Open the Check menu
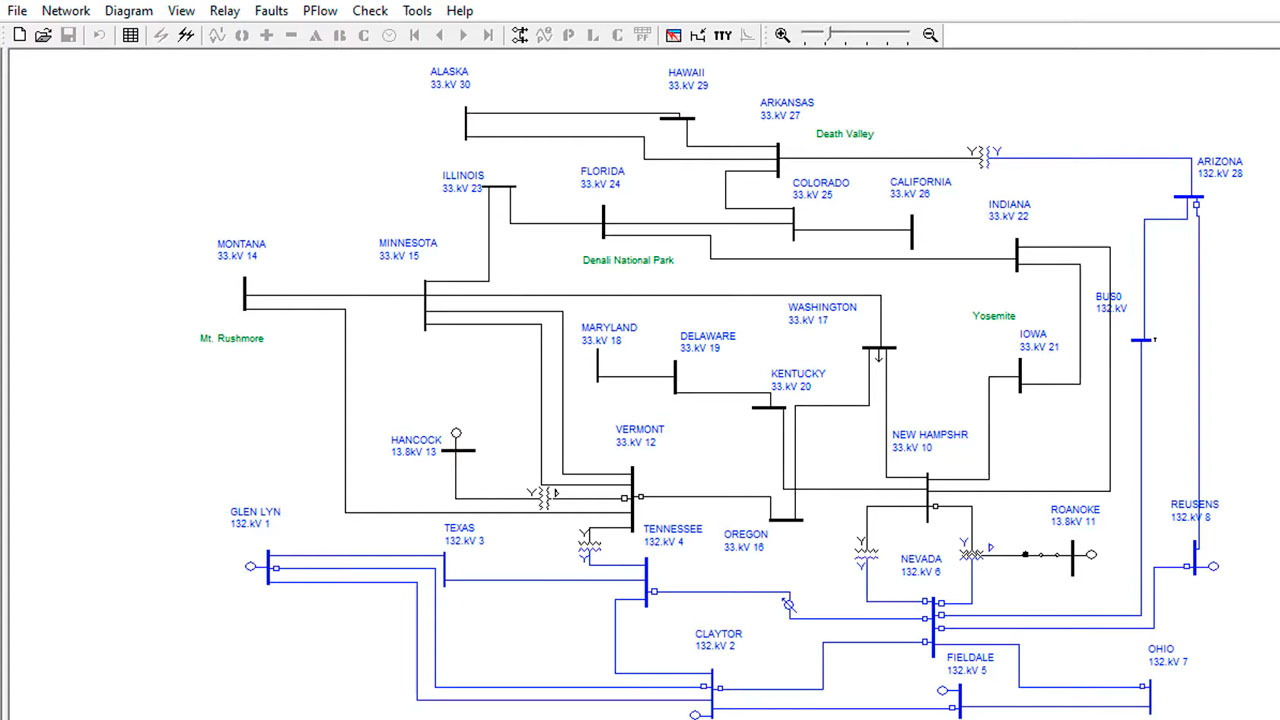Screen dimensions: 1280x720 point(370,11)
